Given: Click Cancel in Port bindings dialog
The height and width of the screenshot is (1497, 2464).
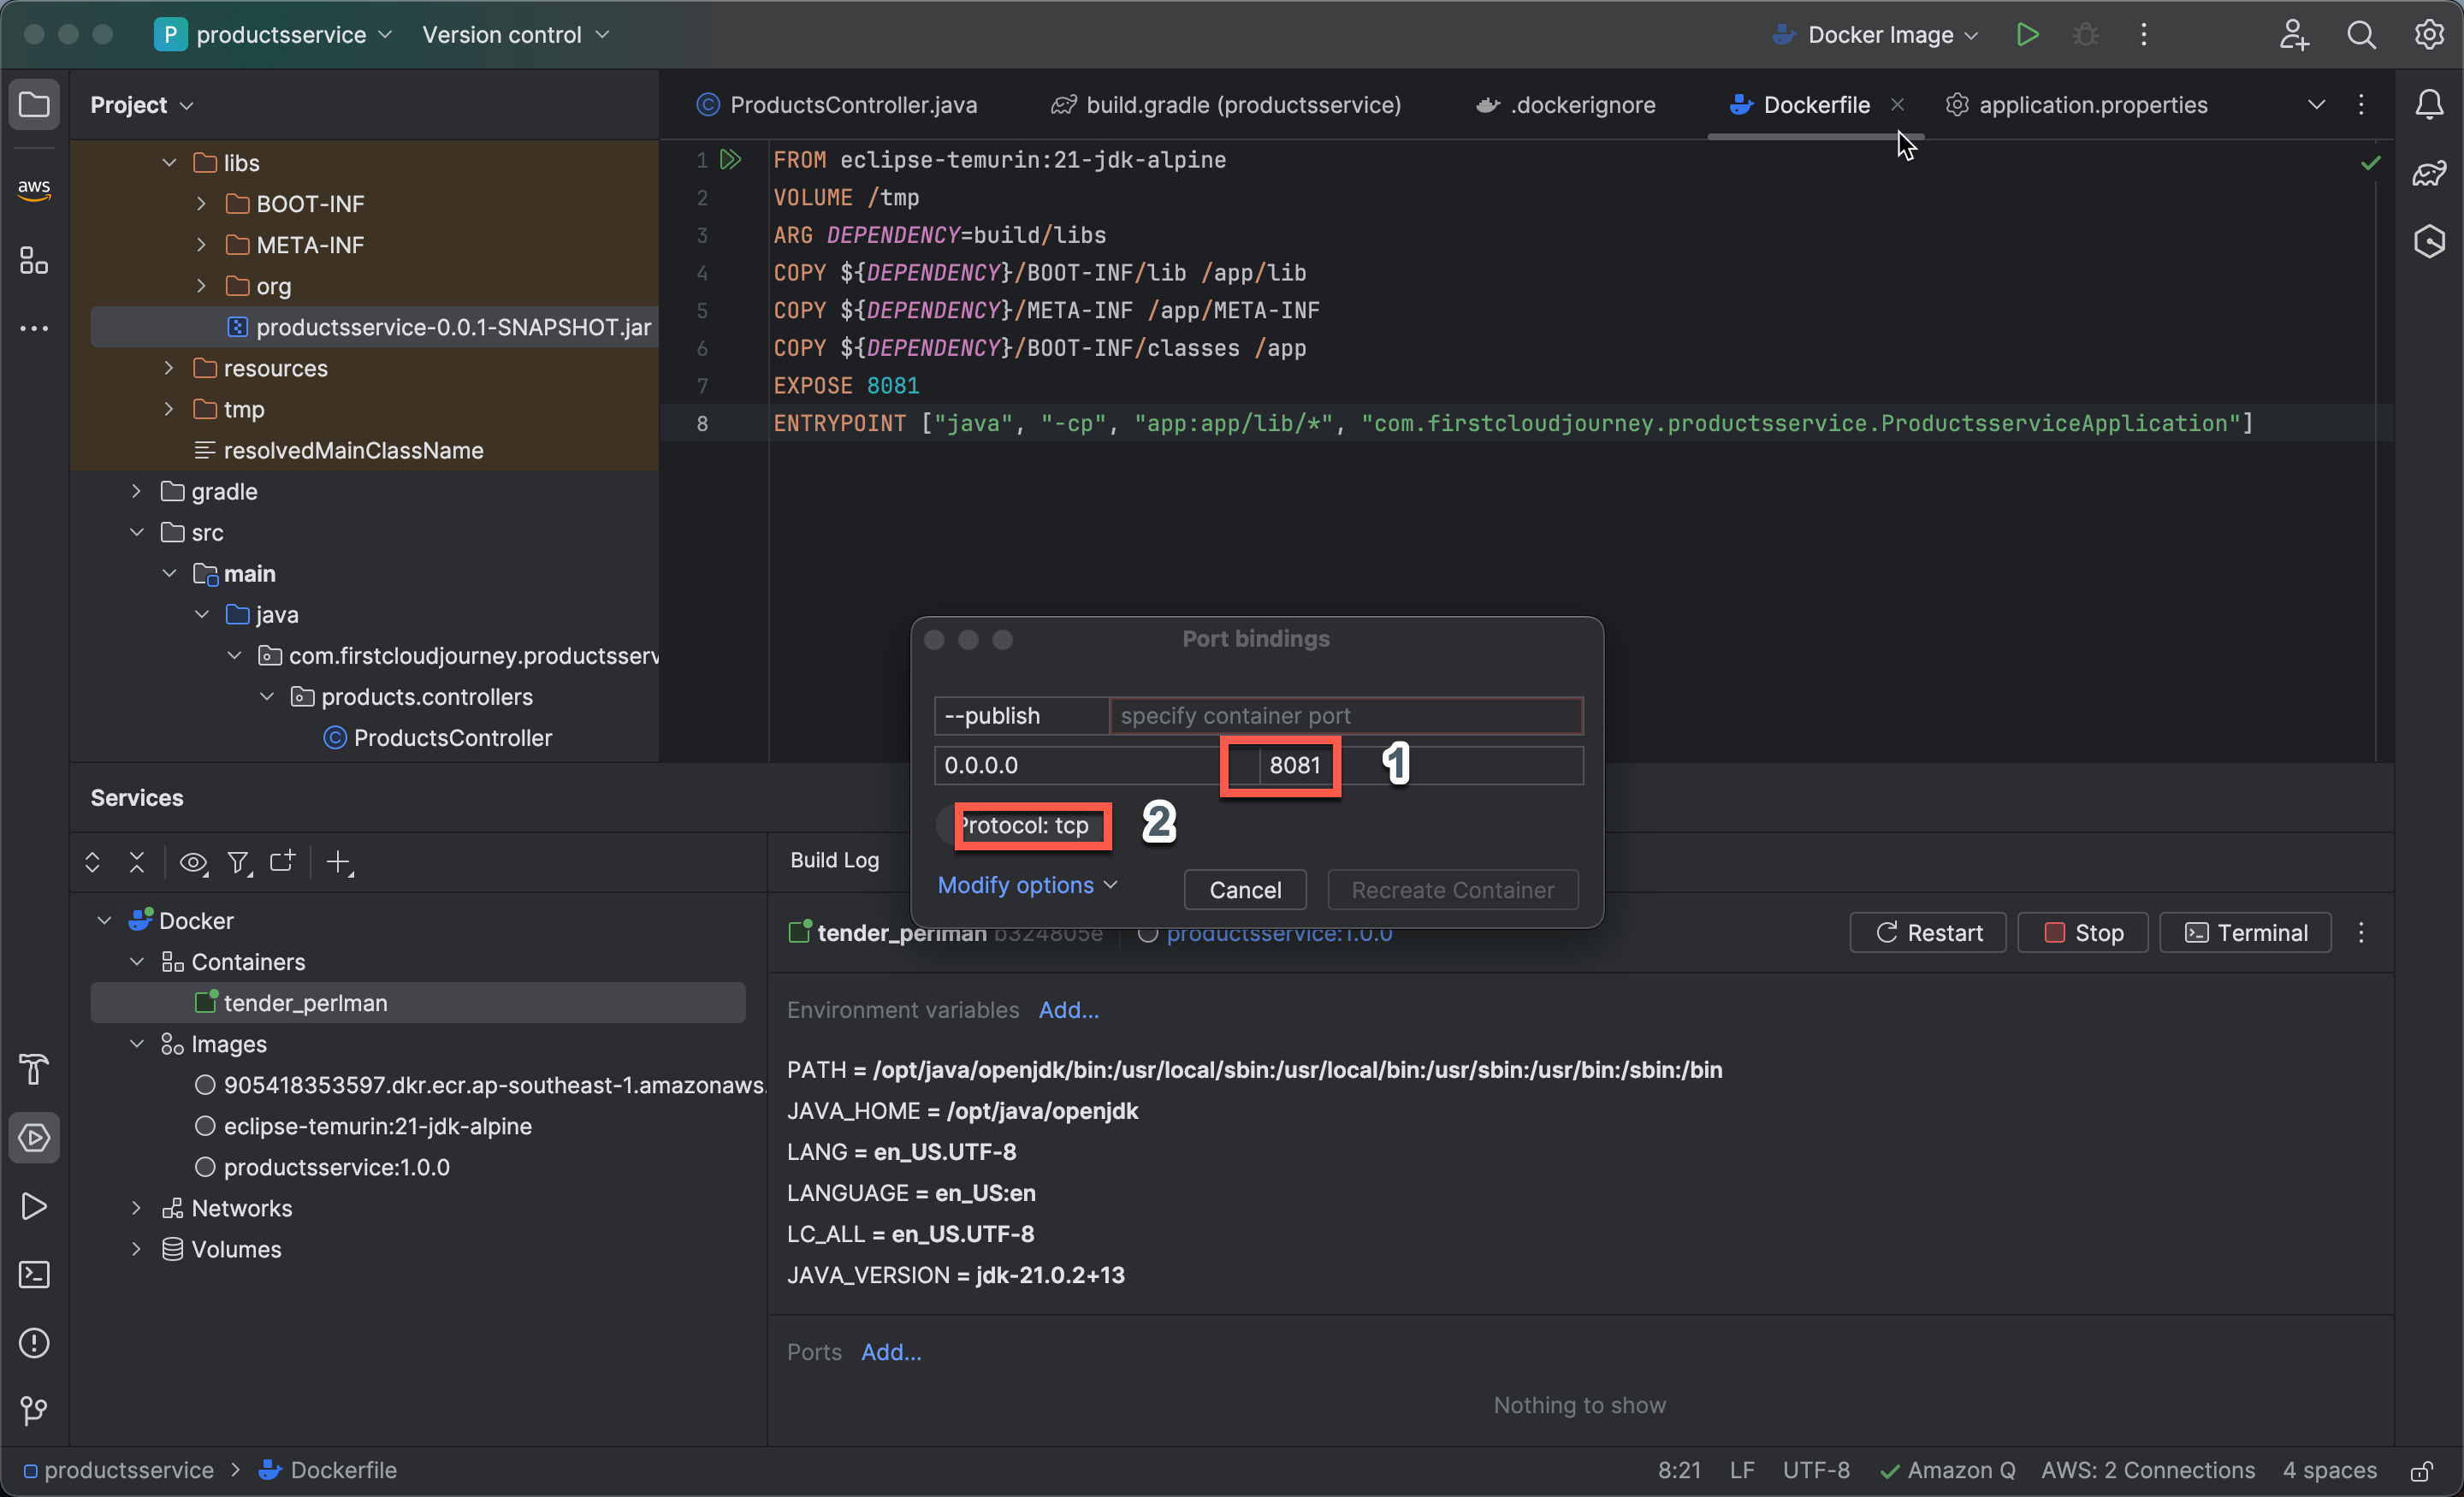Looking at the screenshot, I should (1245, 890).
